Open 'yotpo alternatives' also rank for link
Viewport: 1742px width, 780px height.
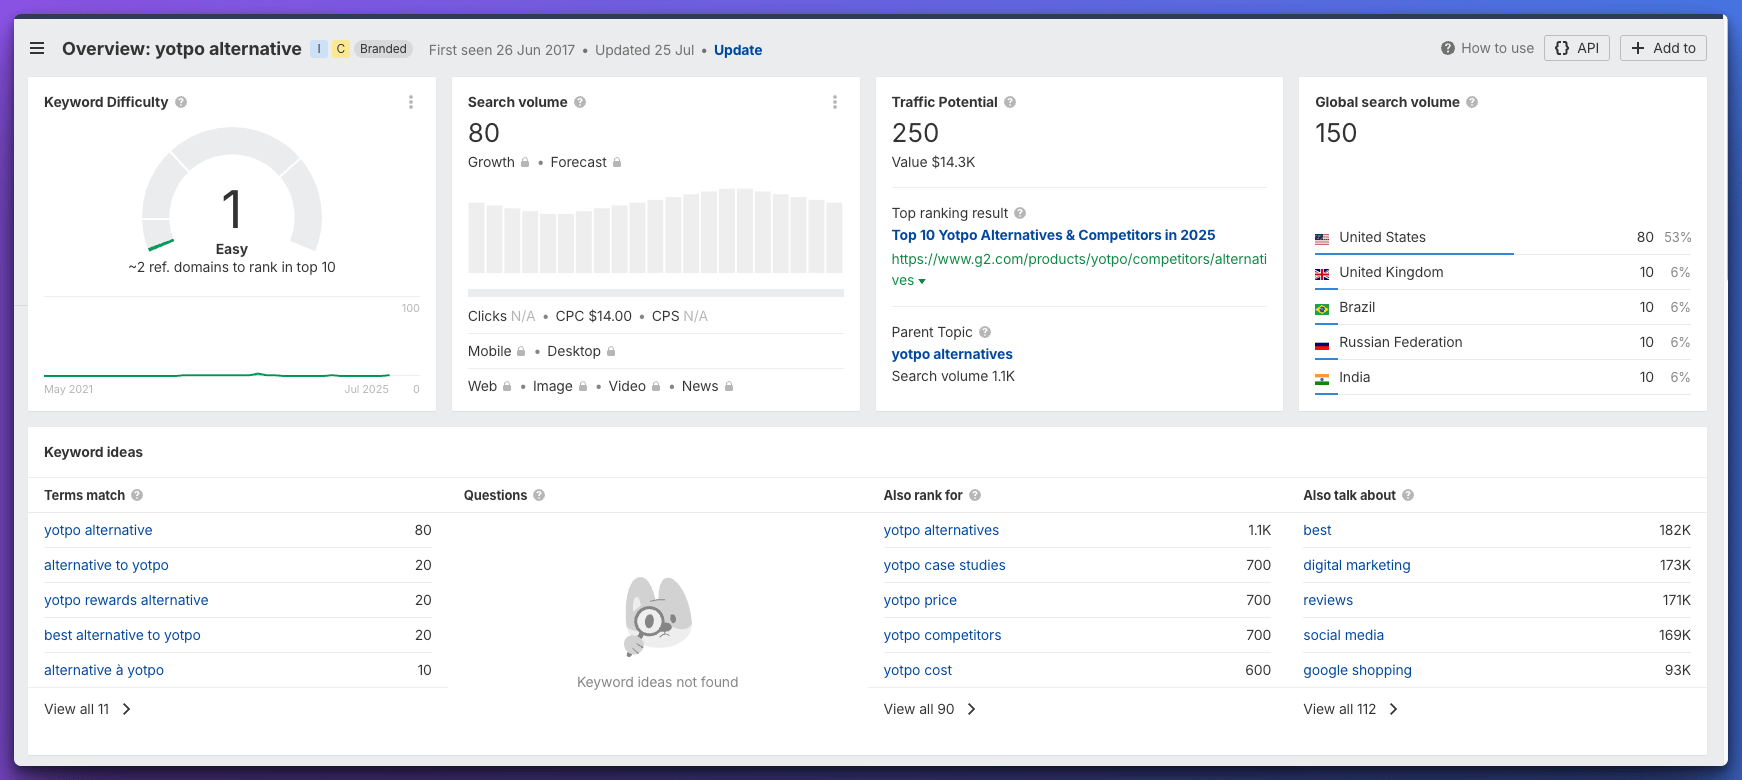[x=941, y=530]
